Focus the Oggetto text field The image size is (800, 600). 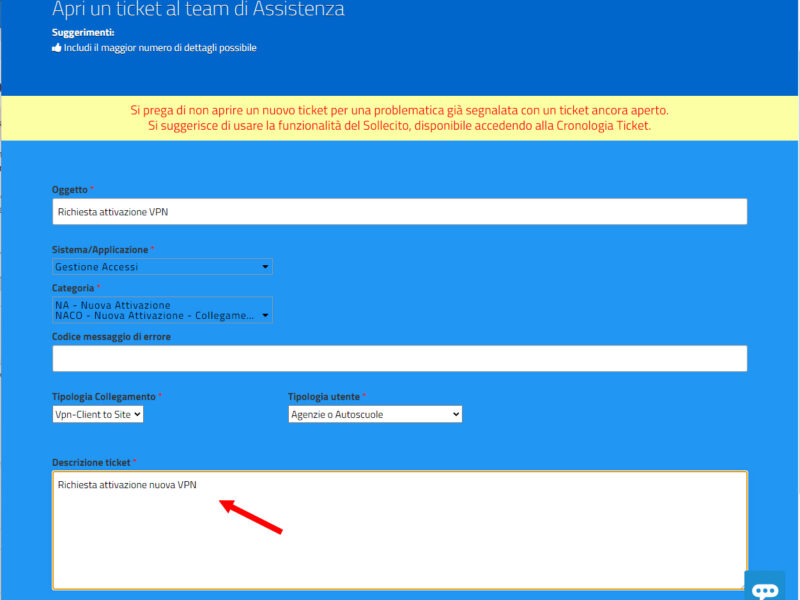click(399, 211)
